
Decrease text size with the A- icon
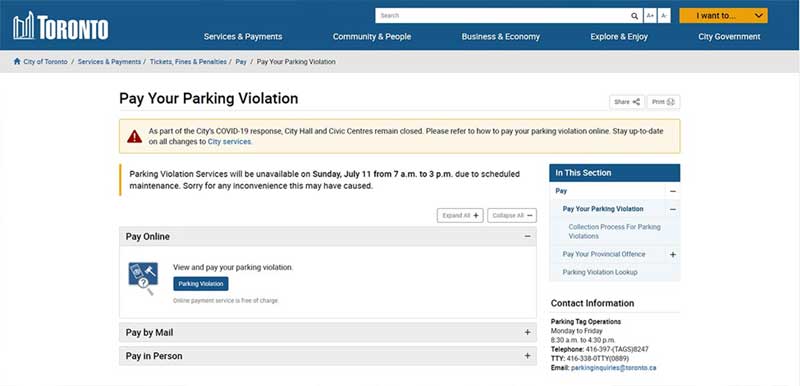click(664, 16)
